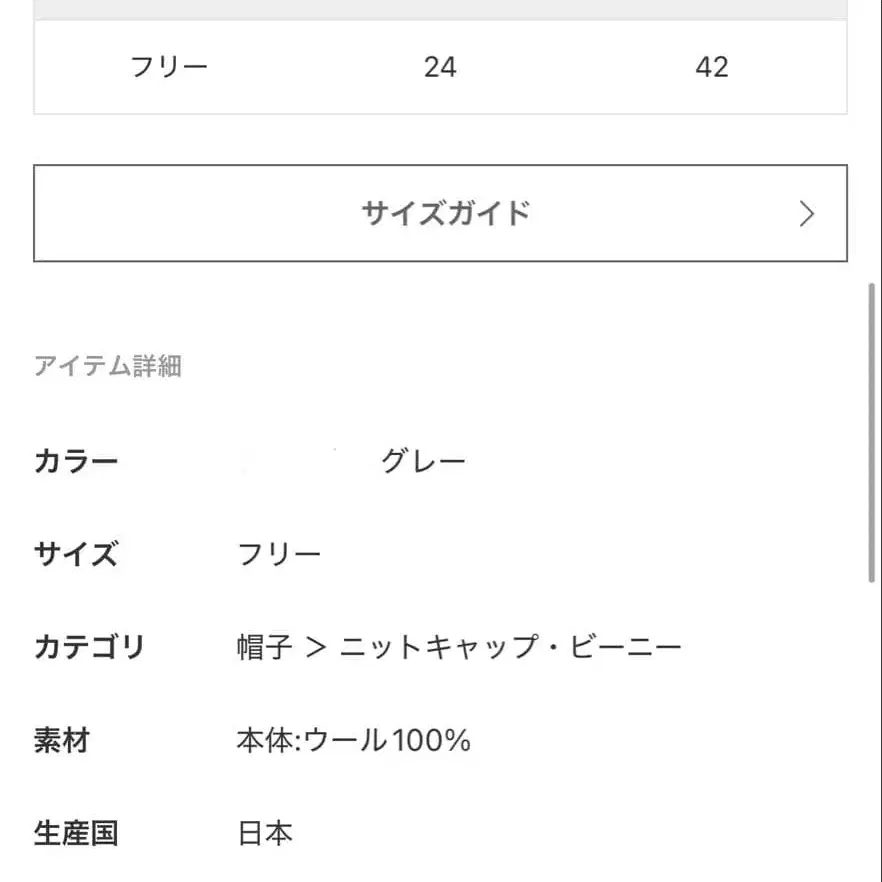Viewport: 882px width, 882px height.
Task: Click the 日本 country value
Action: (265, 833)
